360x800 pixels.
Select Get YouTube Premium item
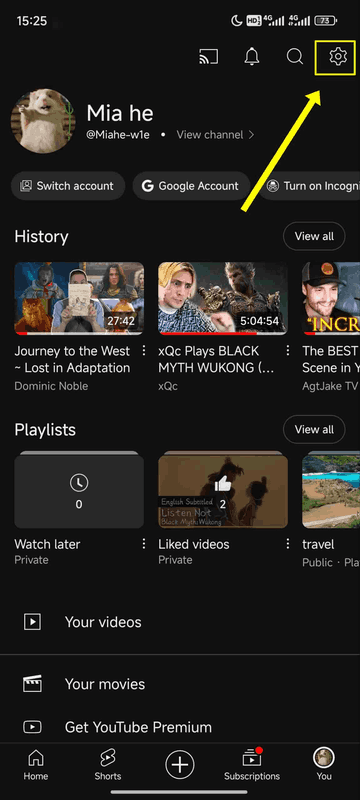tap(180, 727)
